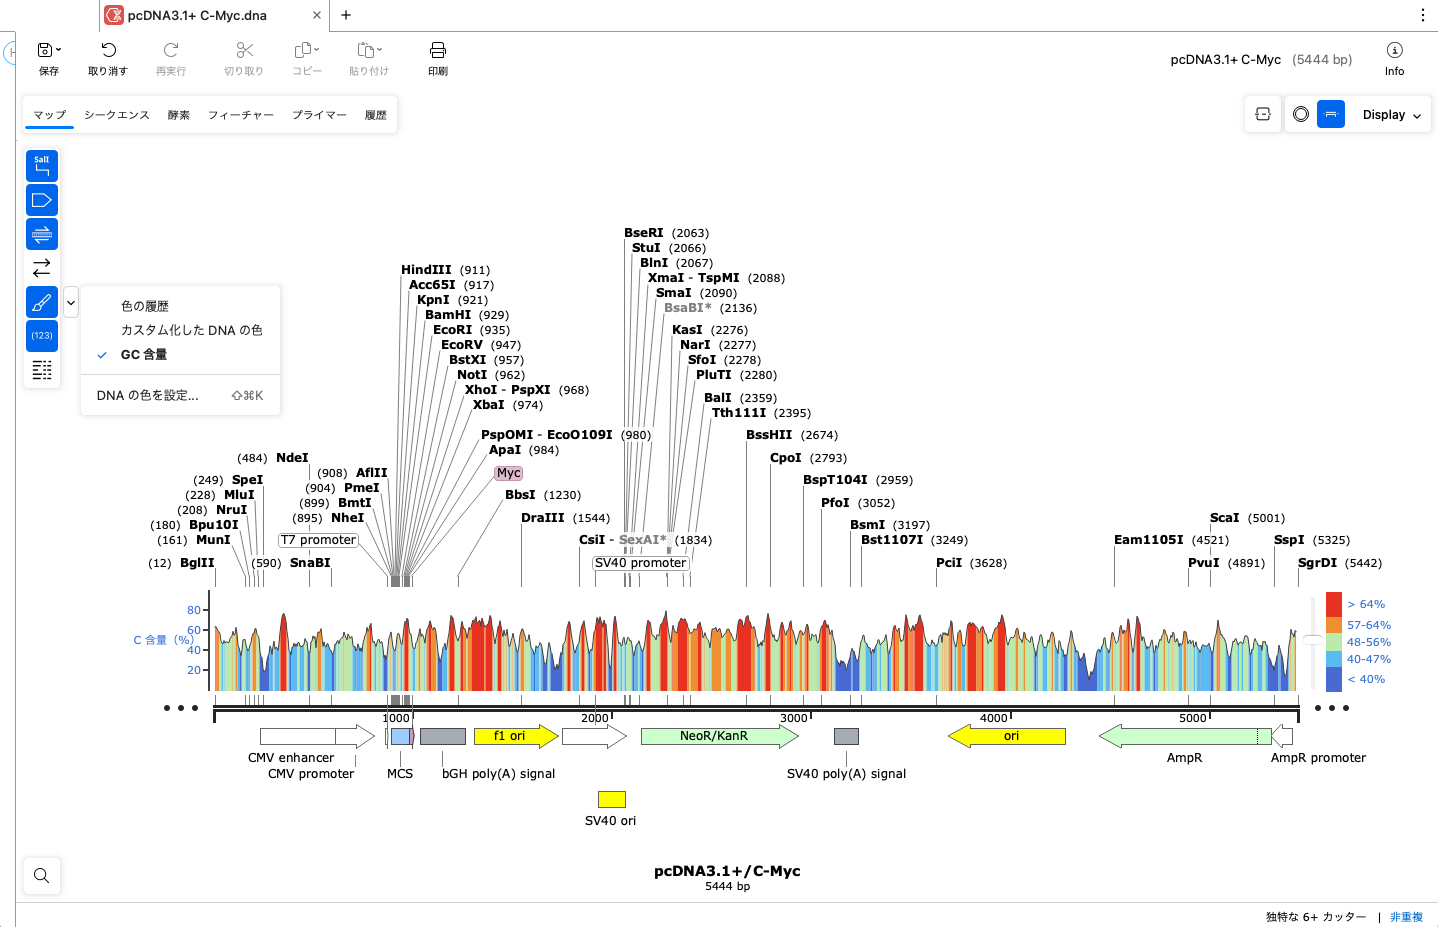Viewport: 1438px width, 927px height.
Task: Select the primers display icon in the sidebar
Action: (x=41, y=233)
